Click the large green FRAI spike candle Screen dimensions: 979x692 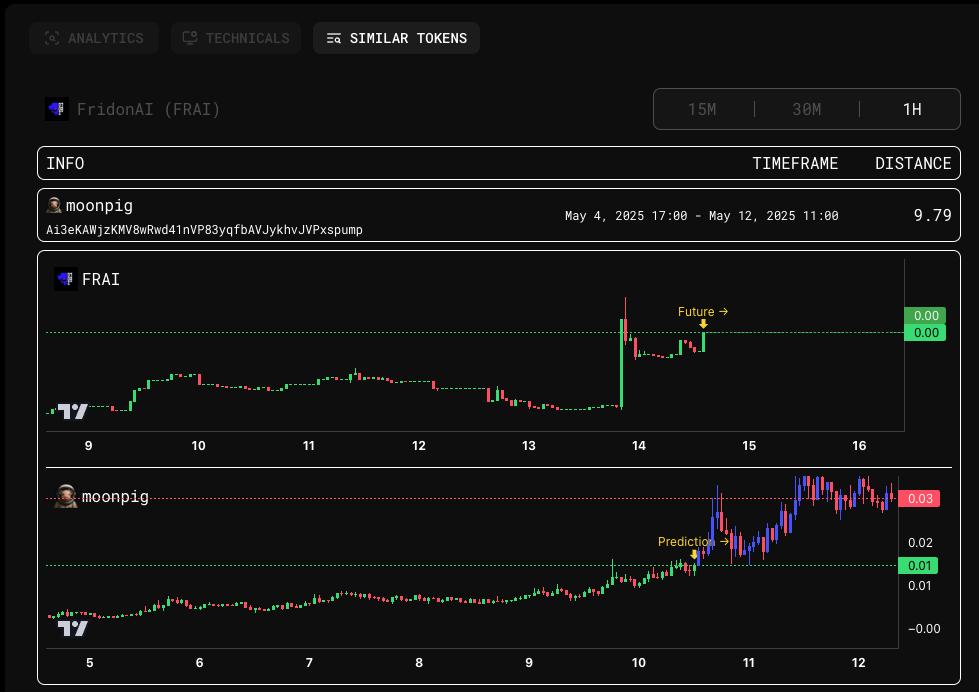click(622, 363)
